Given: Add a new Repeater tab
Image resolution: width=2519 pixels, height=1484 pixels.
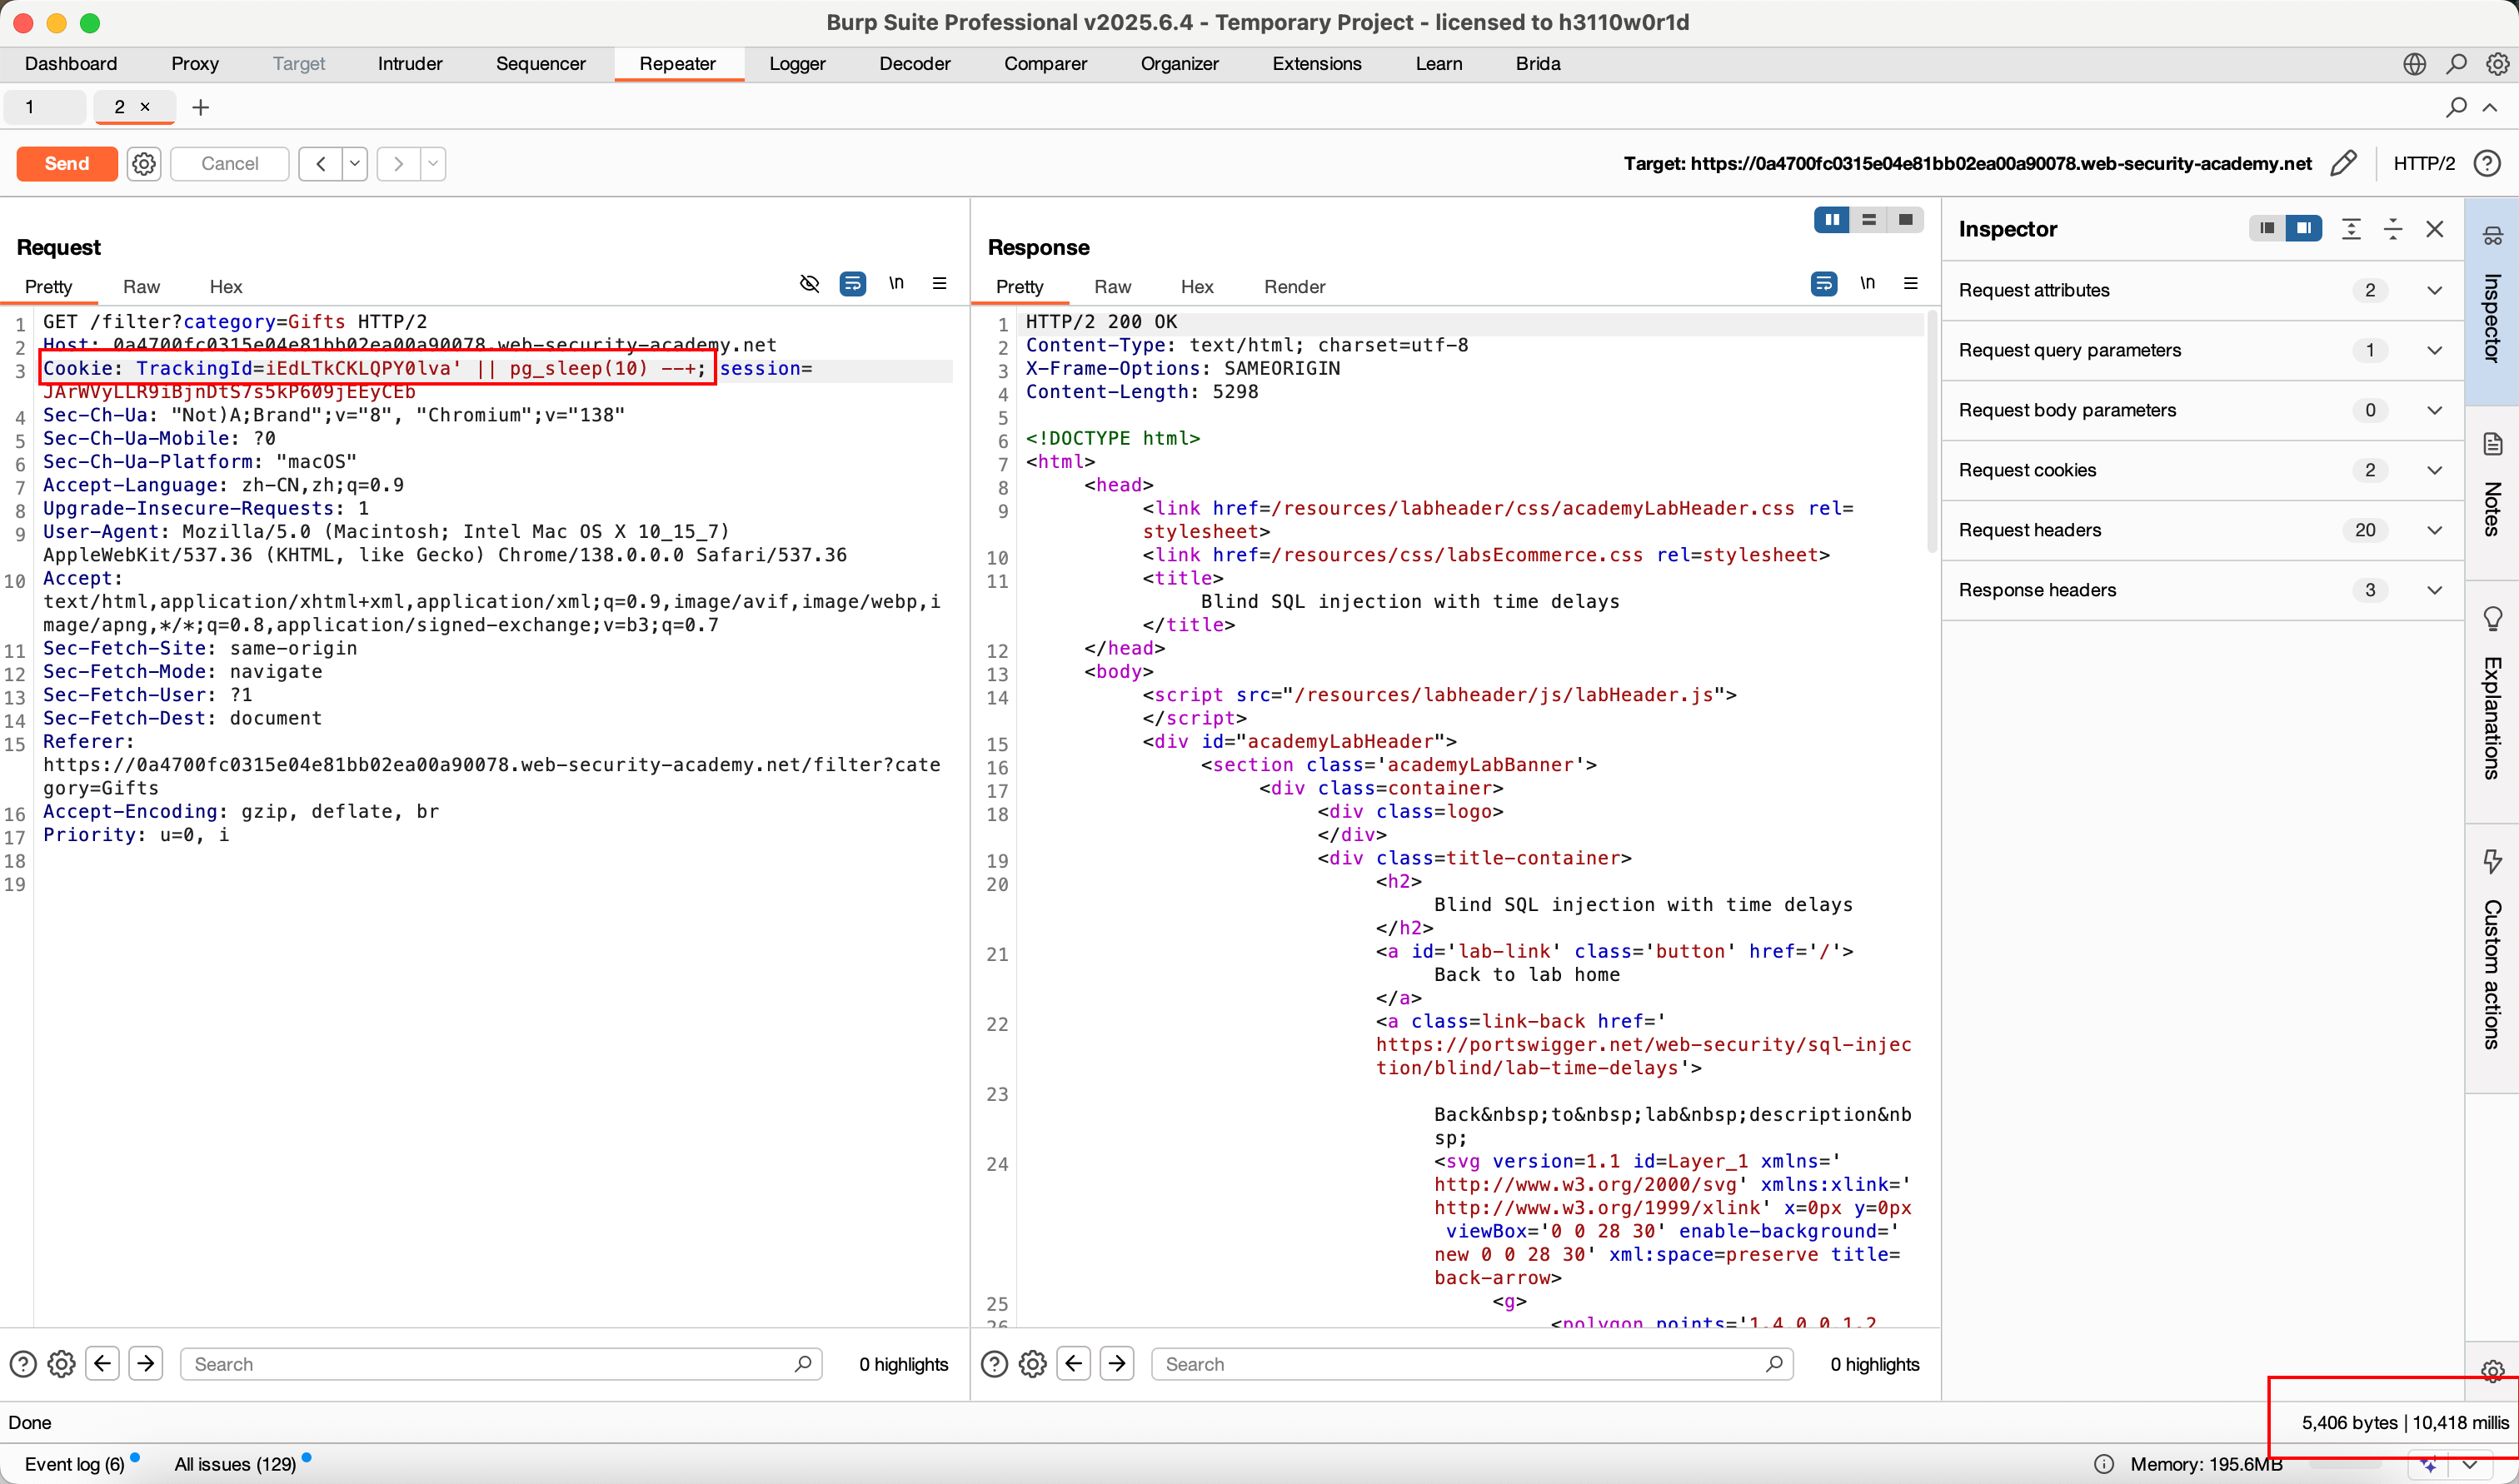Looking at the screenshot, I should click(x=200, y=107).
